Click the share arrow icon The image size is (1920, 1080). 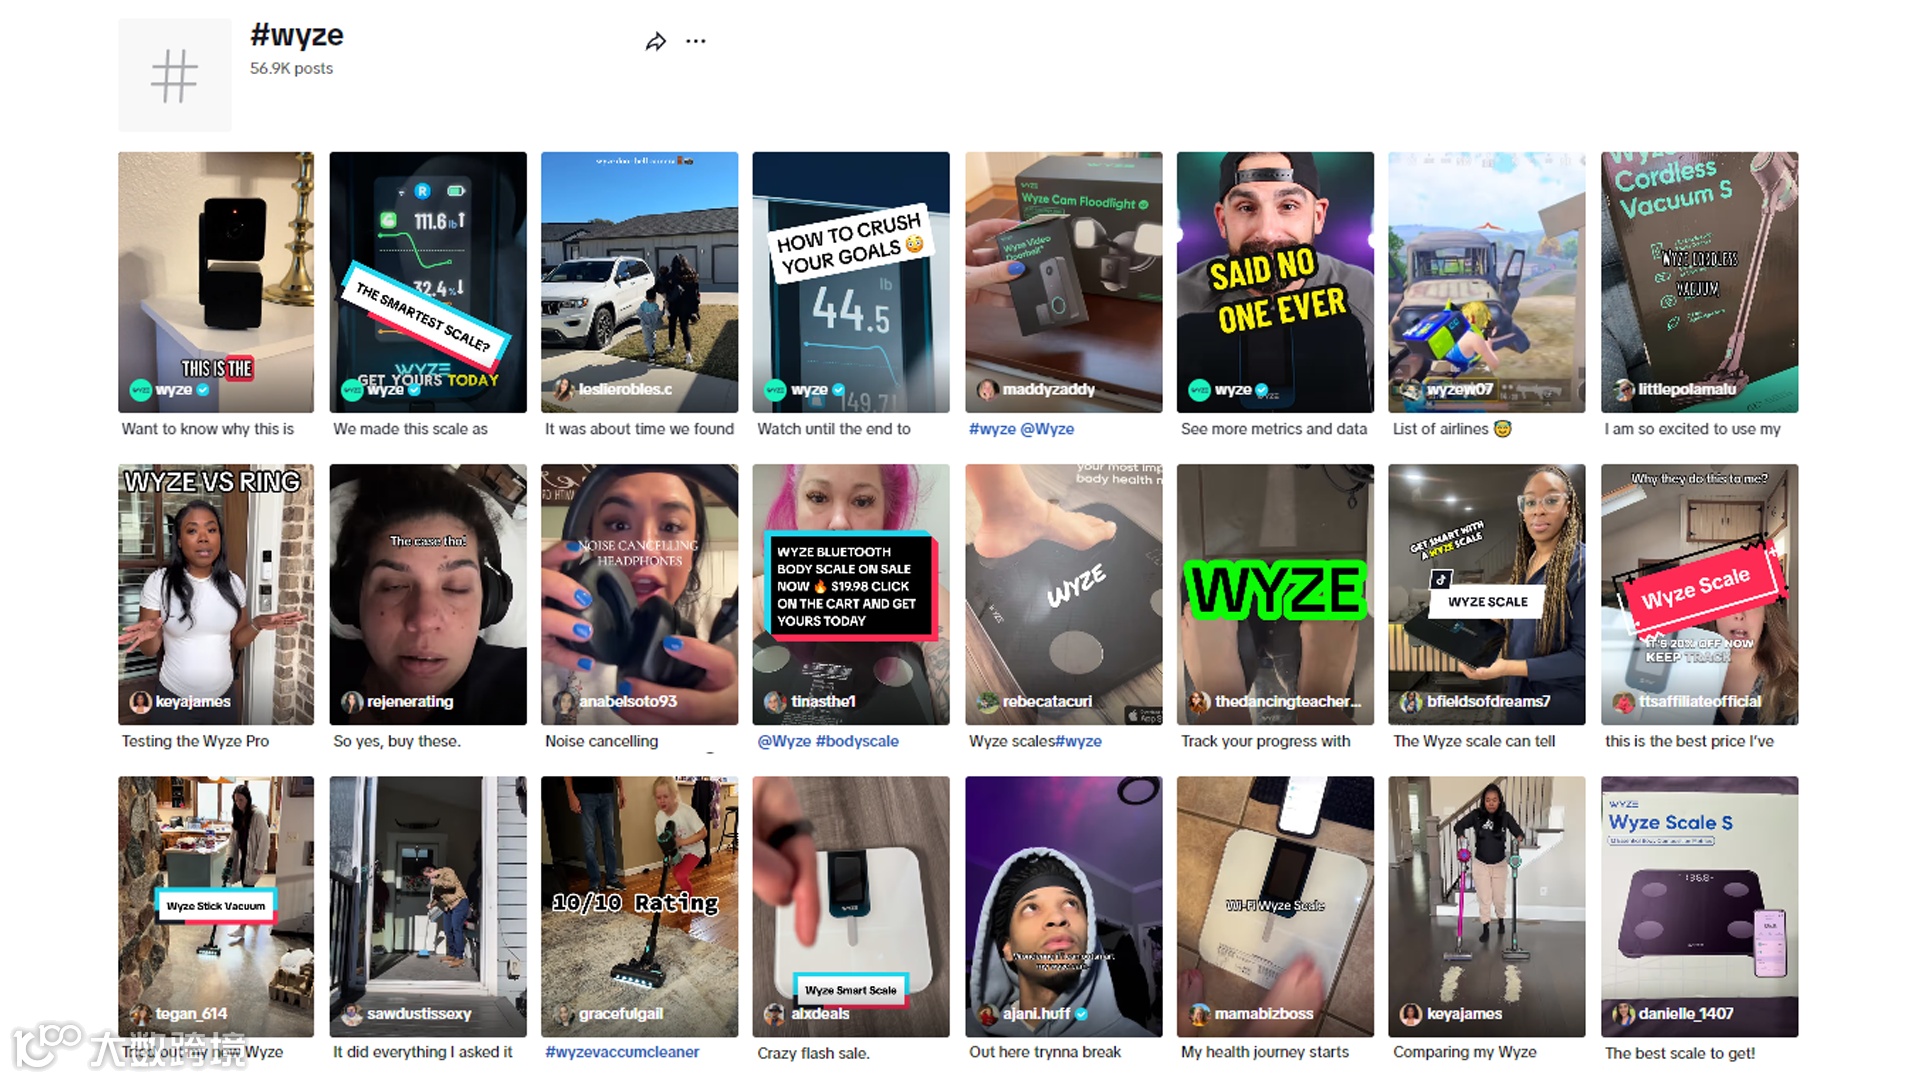tap(655, 42)
